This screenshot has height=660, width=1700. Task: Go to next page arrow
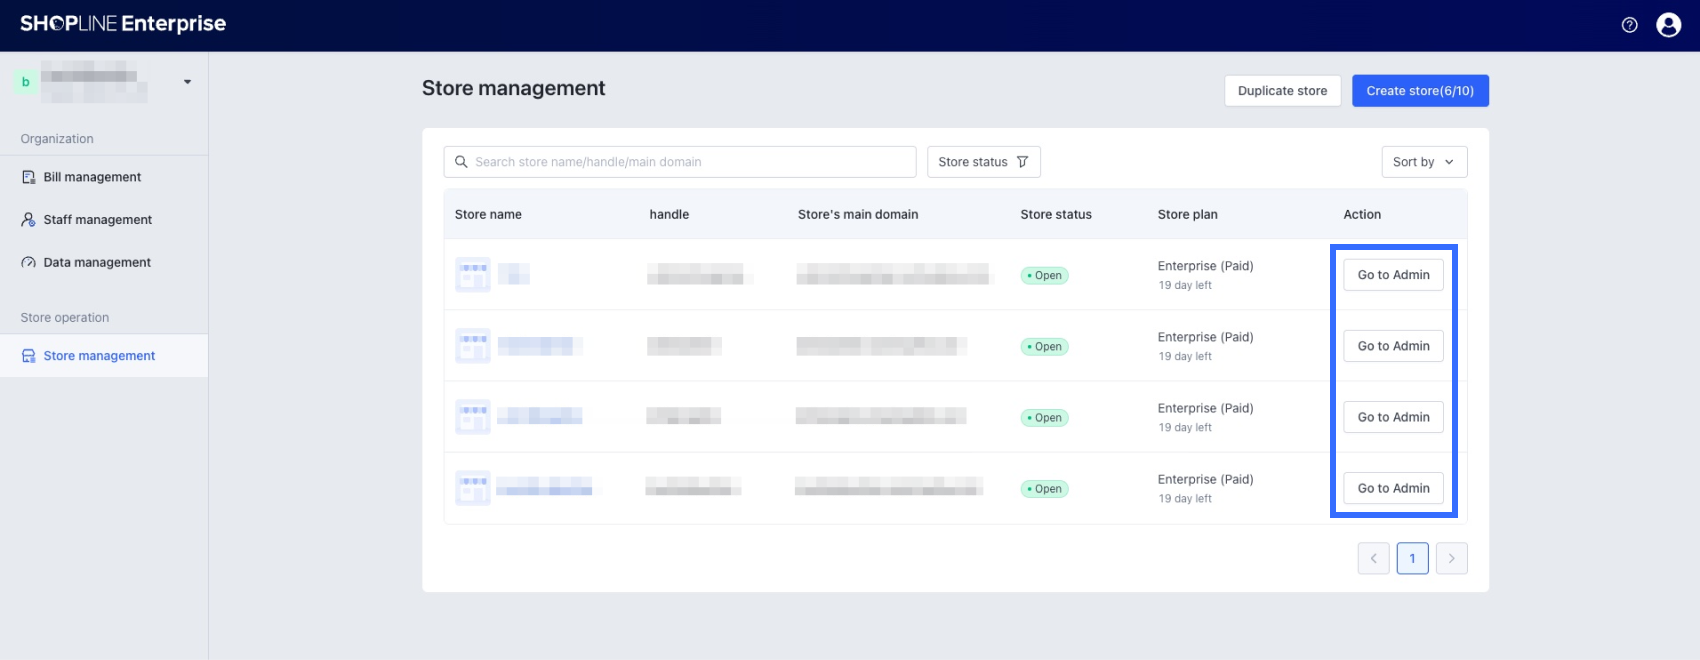(x=1452, y=559)
